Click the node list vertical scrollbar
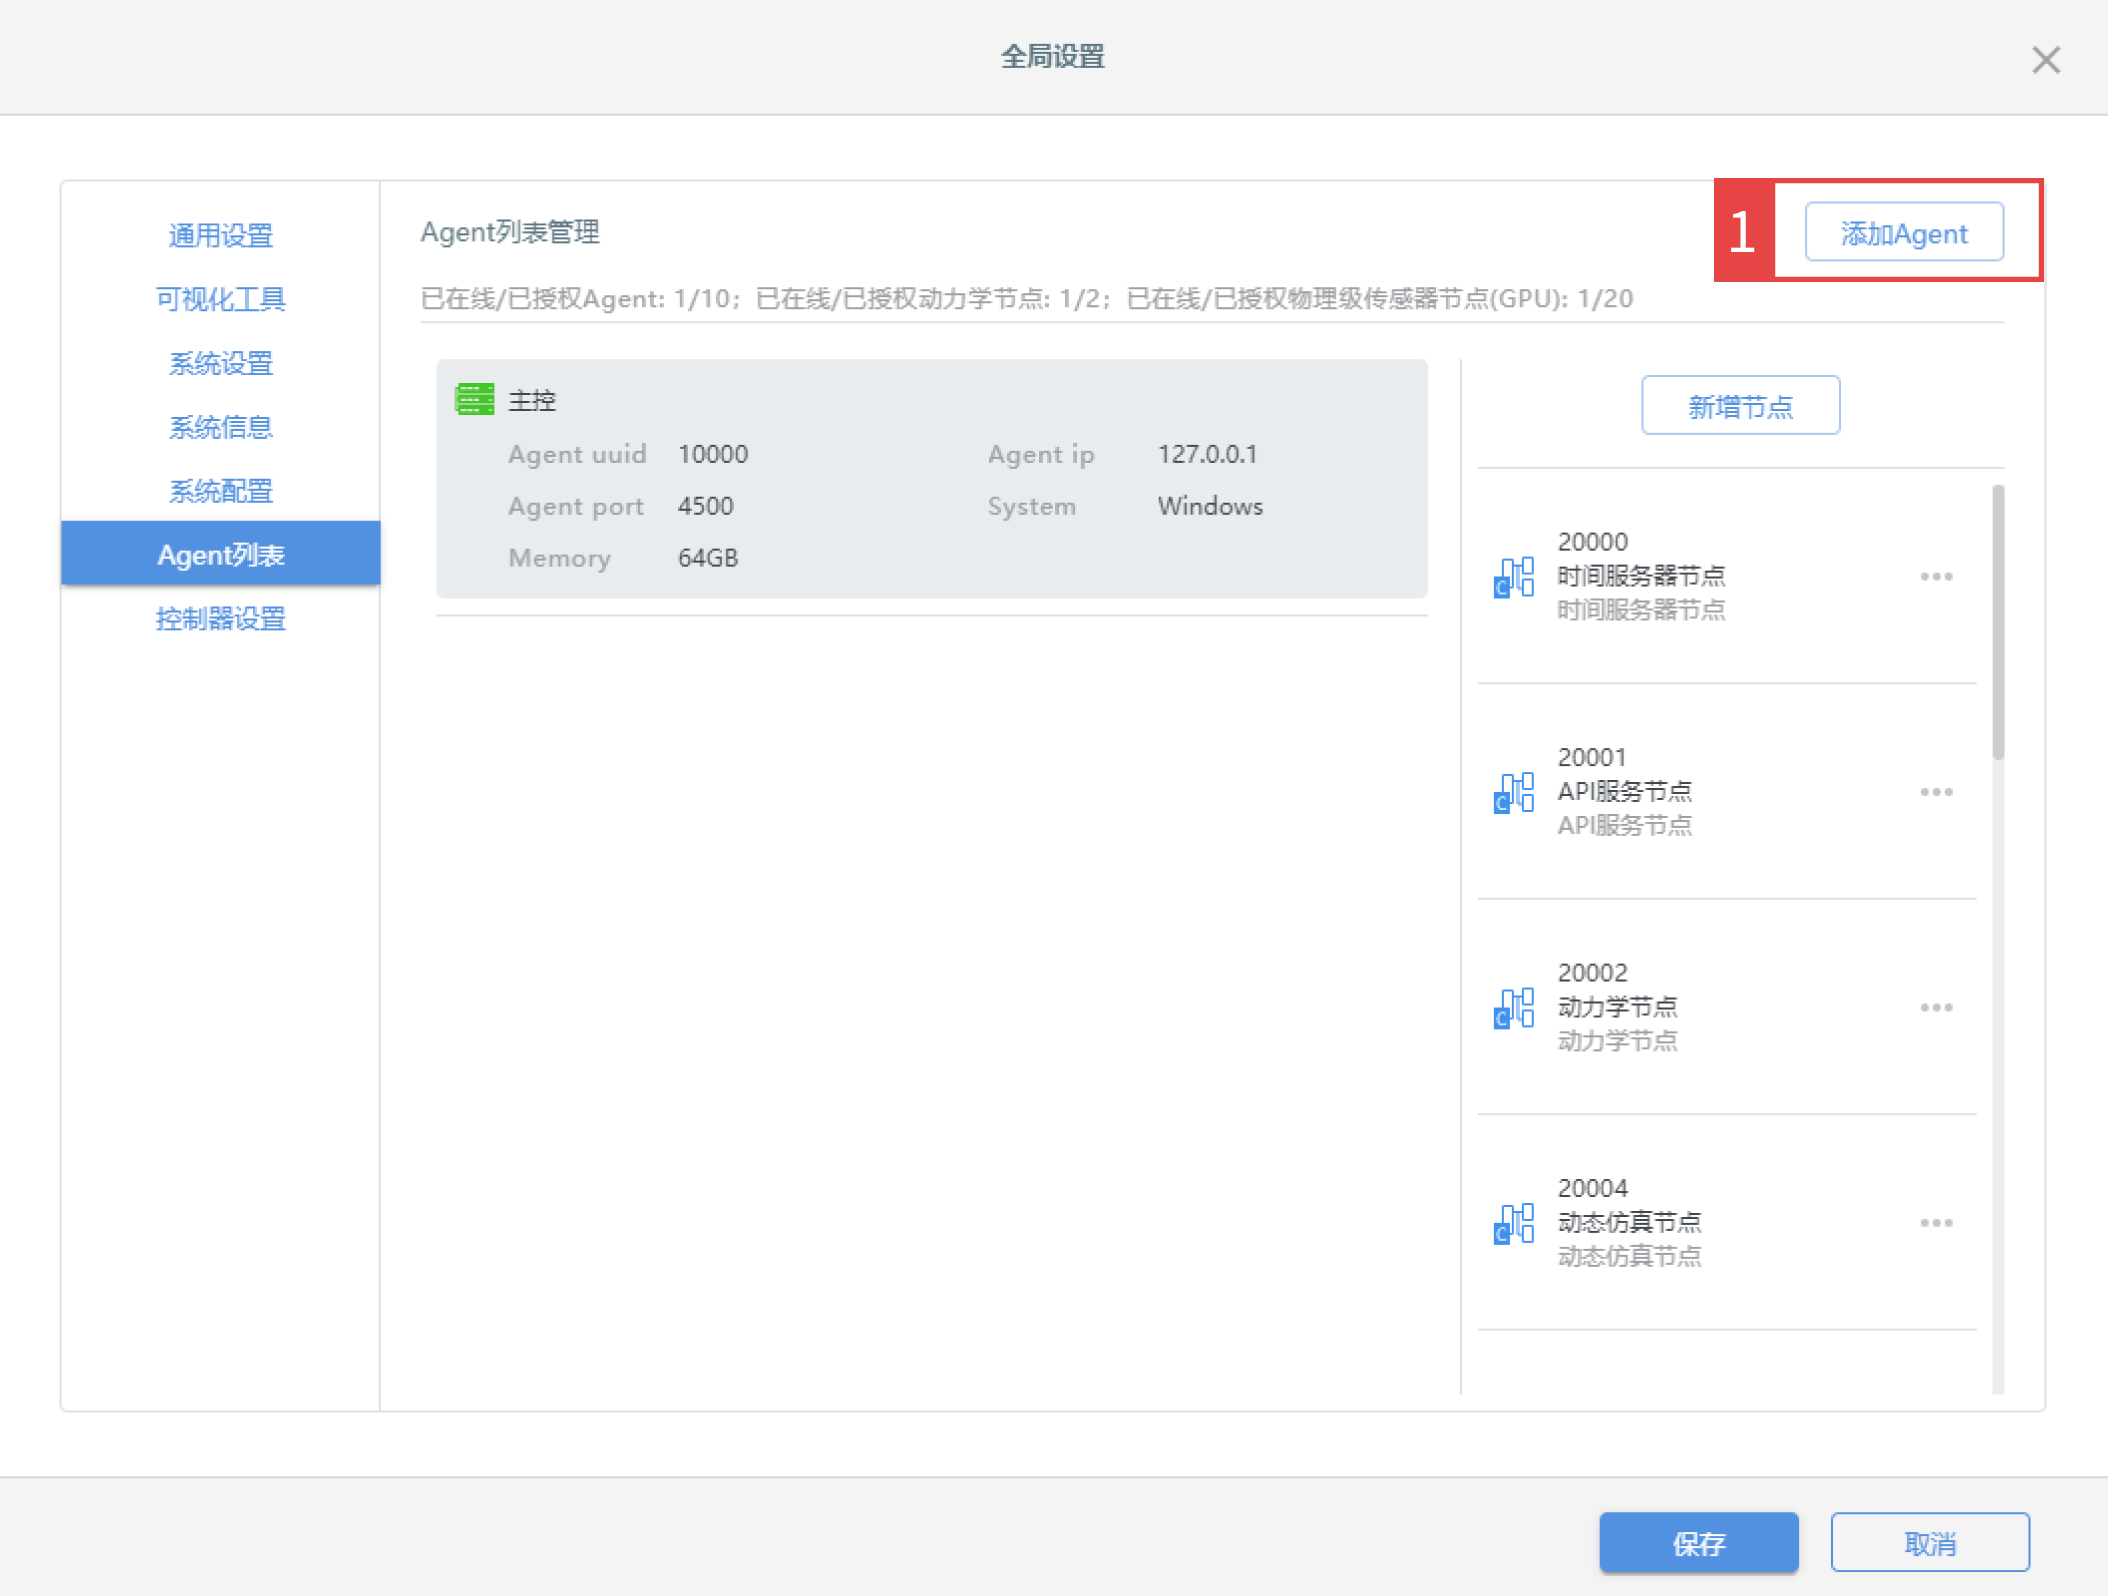Viewport: 2108px width, 1596px height. pos(1998,622)
